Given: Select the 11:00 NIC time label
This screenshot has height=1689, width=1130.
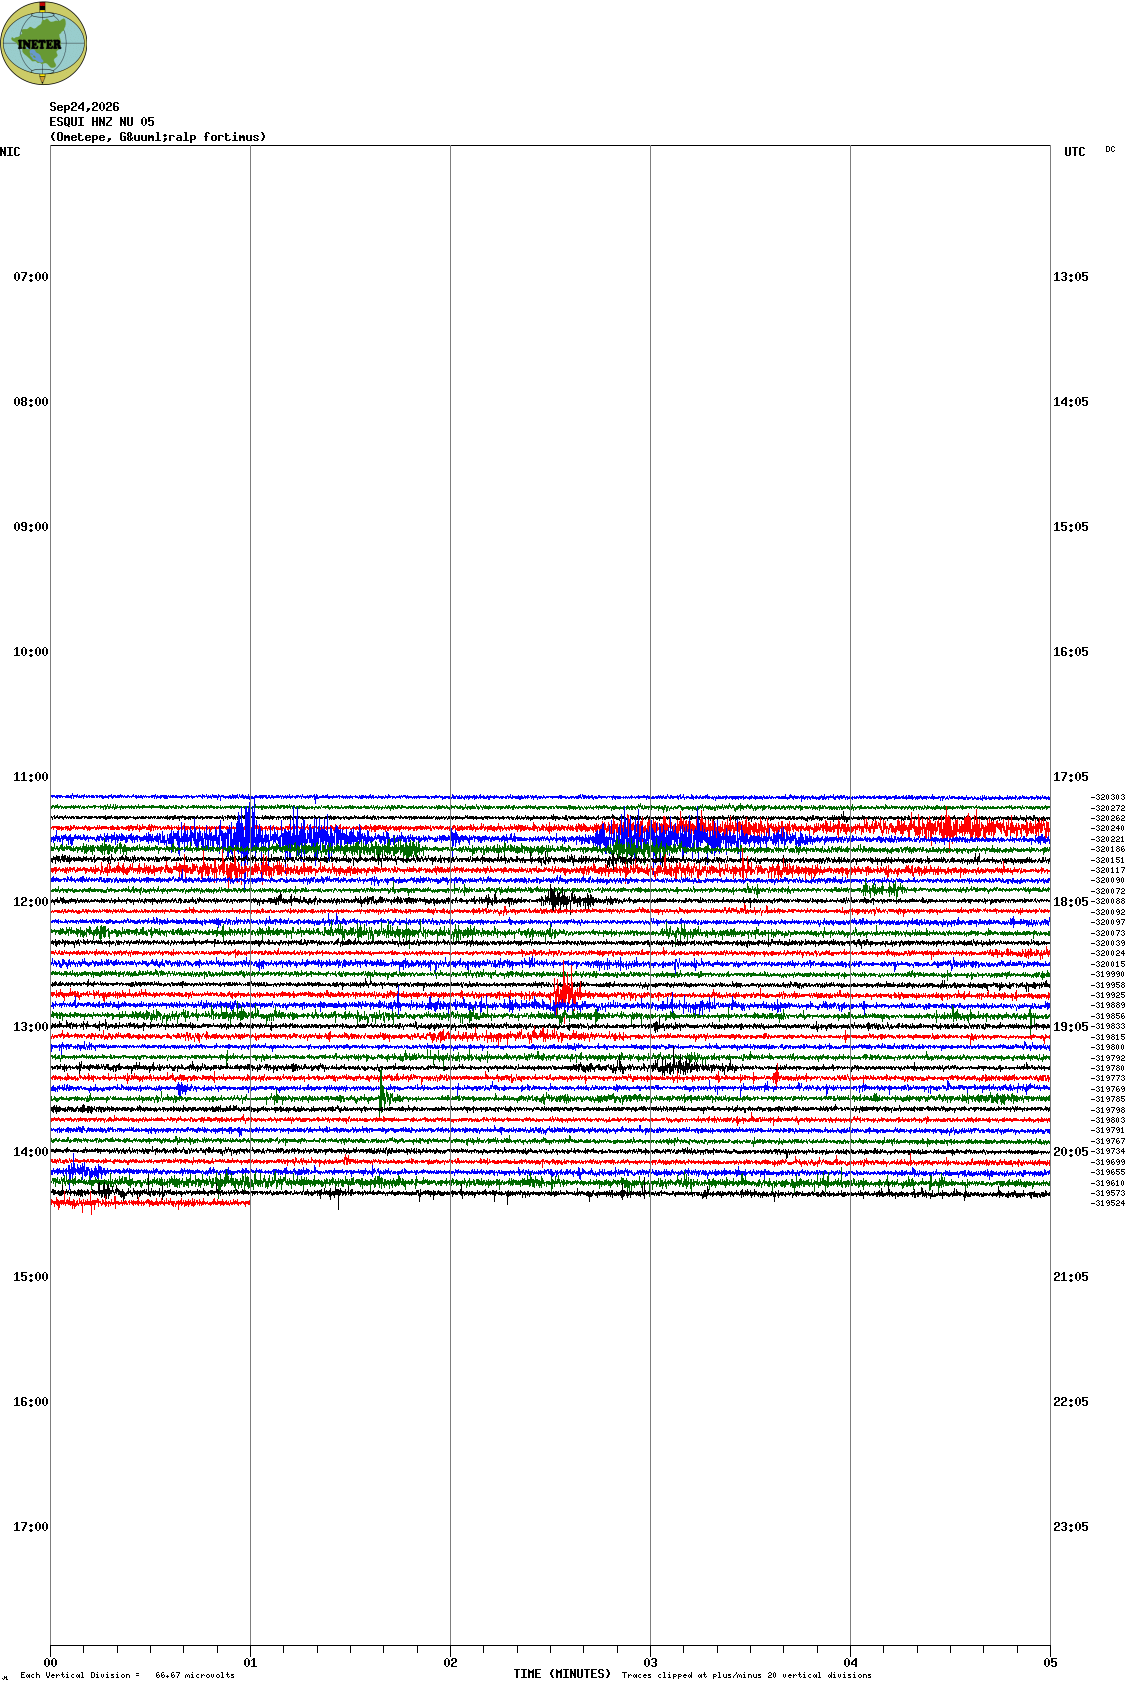Looking at the screenshot, I should (x=31, y=777).
